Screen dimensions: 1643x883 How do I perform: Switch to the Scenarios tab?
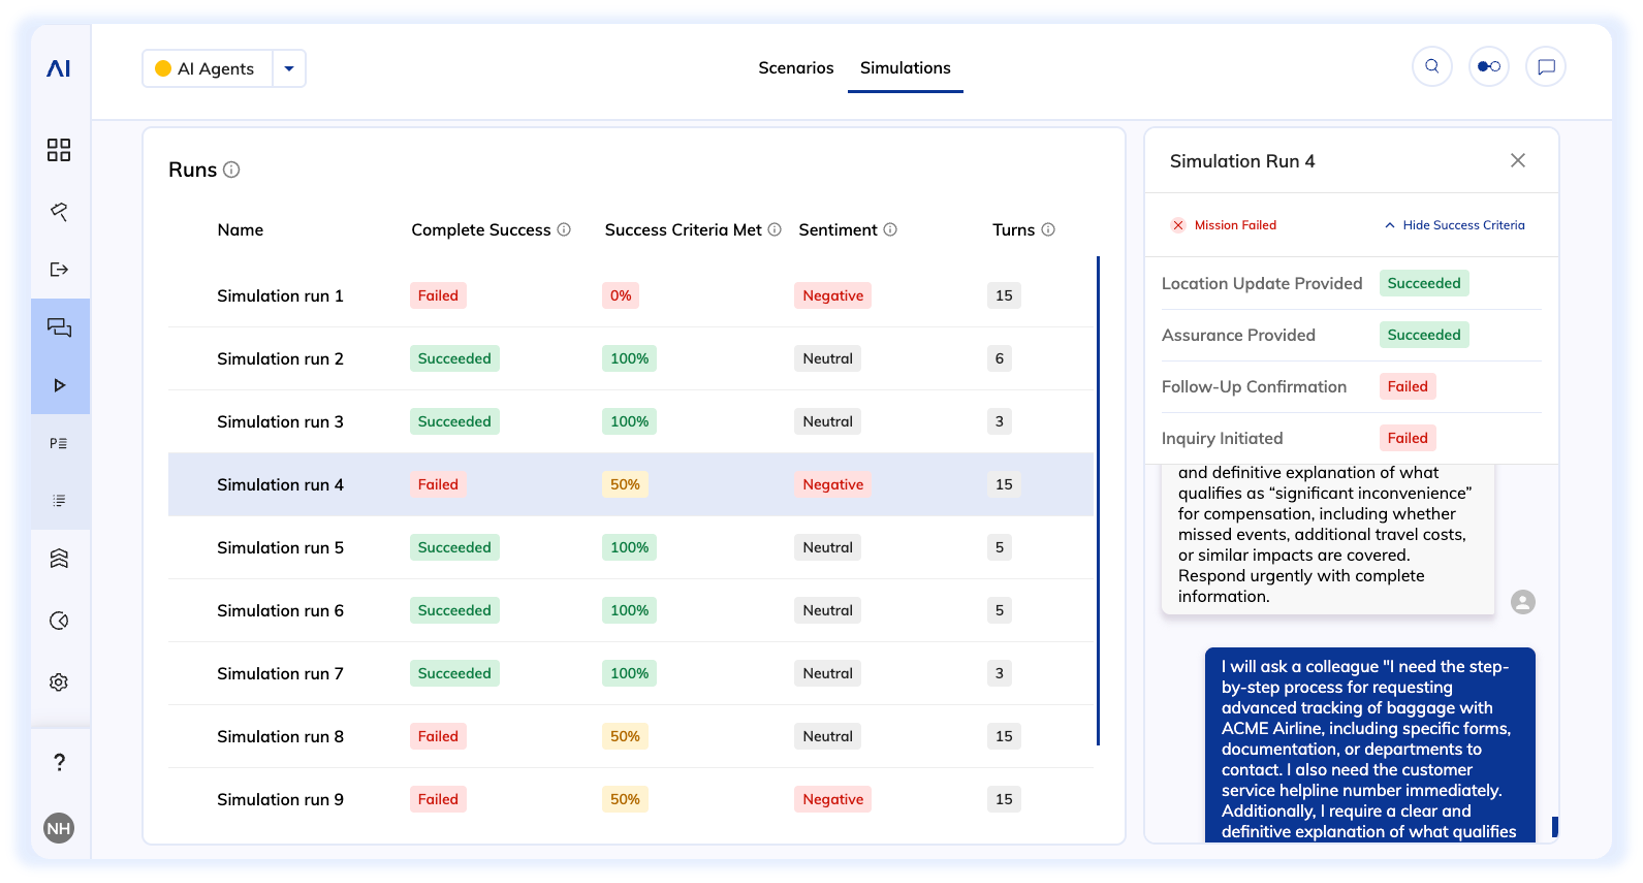click(x=795, y=68)
